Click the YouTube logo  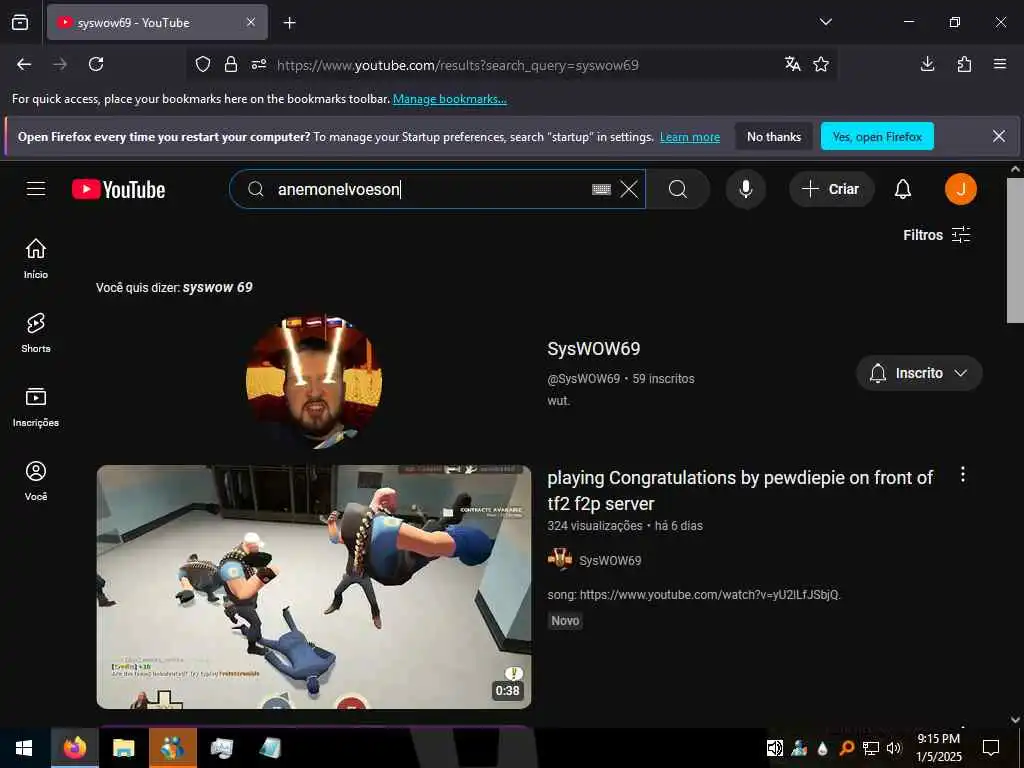pos(118,189)
